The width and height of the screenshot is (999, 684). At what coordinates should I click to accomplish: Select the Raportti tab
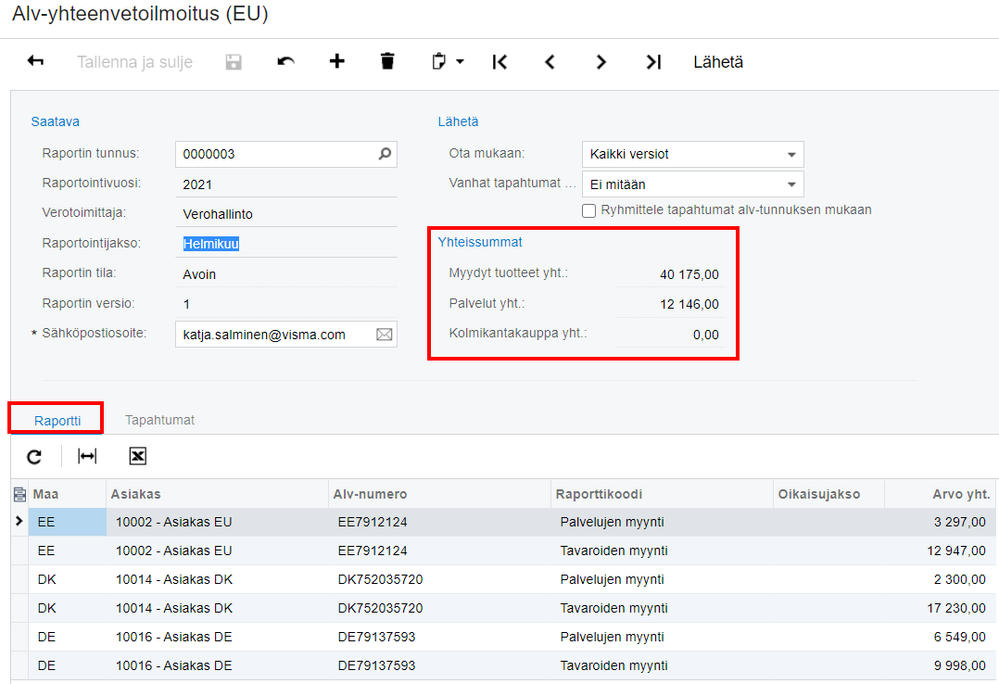tap(57, 420)
